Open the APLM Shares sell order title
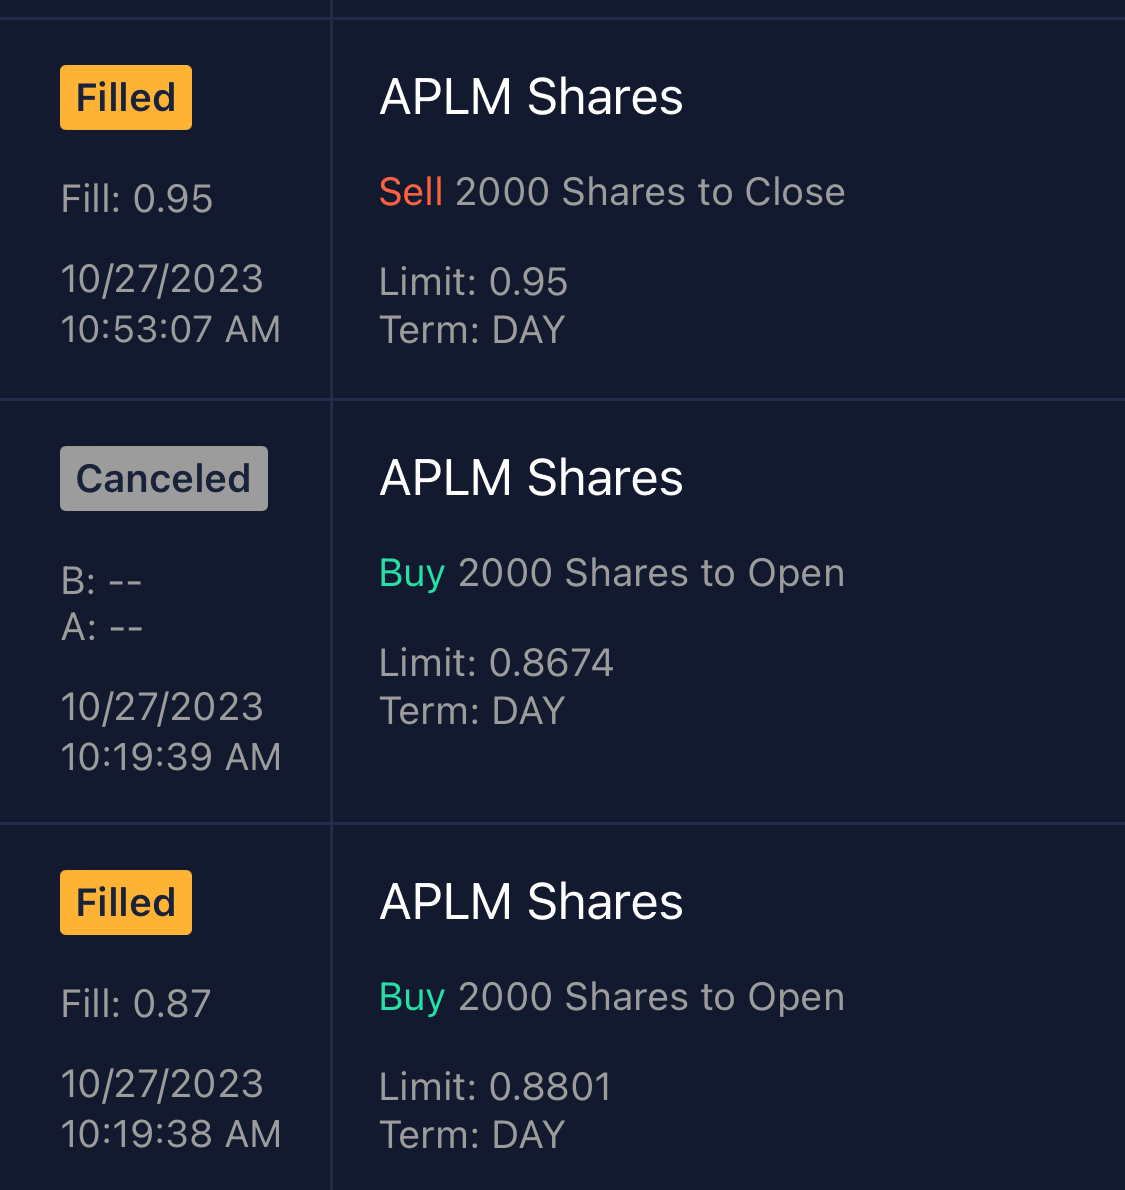 [531, 97]
